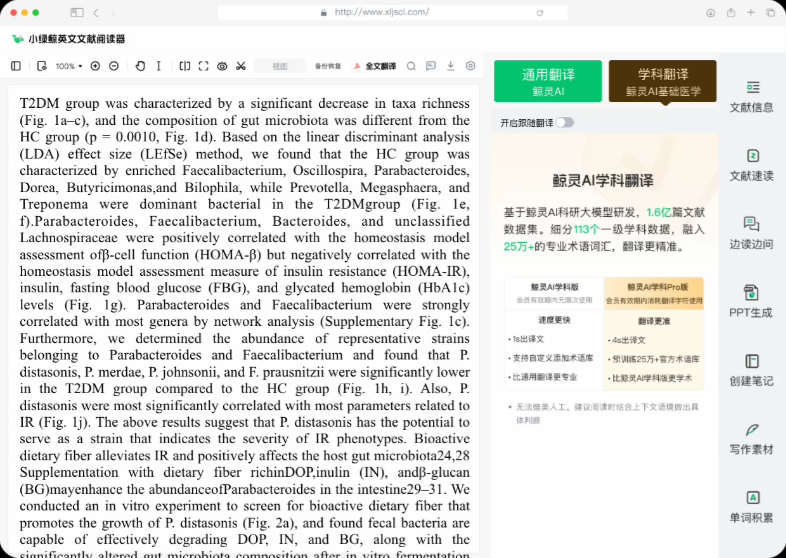Toggle the left sidebar panel icon
786x558 pixels.
[15, 66]
